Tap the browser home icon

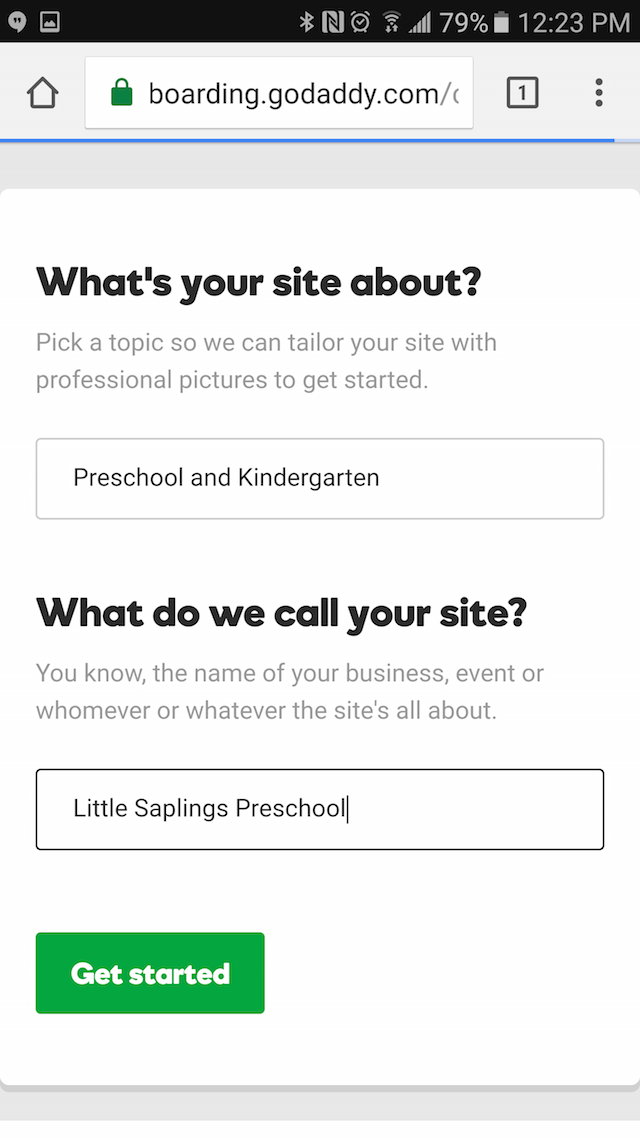[43, 93]
